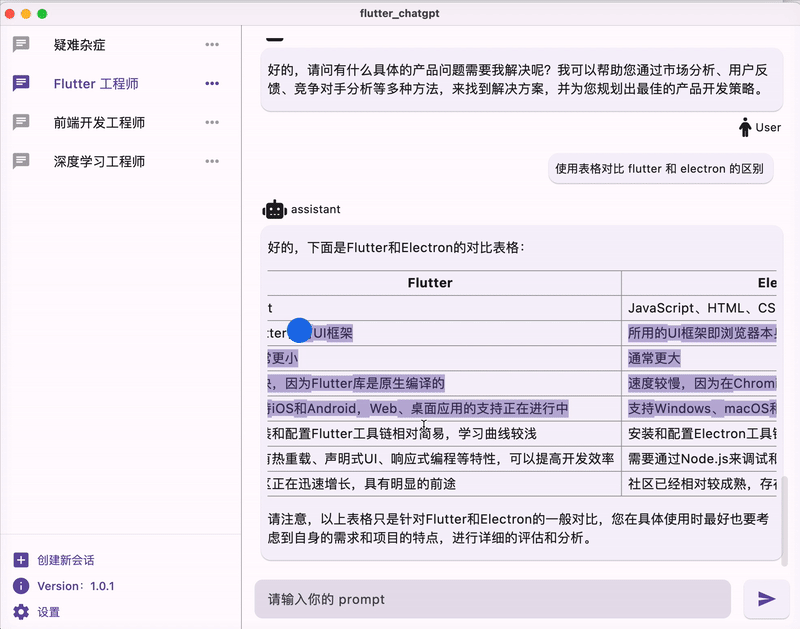Open the 前端开发工程师 conversation

[99, 122]
